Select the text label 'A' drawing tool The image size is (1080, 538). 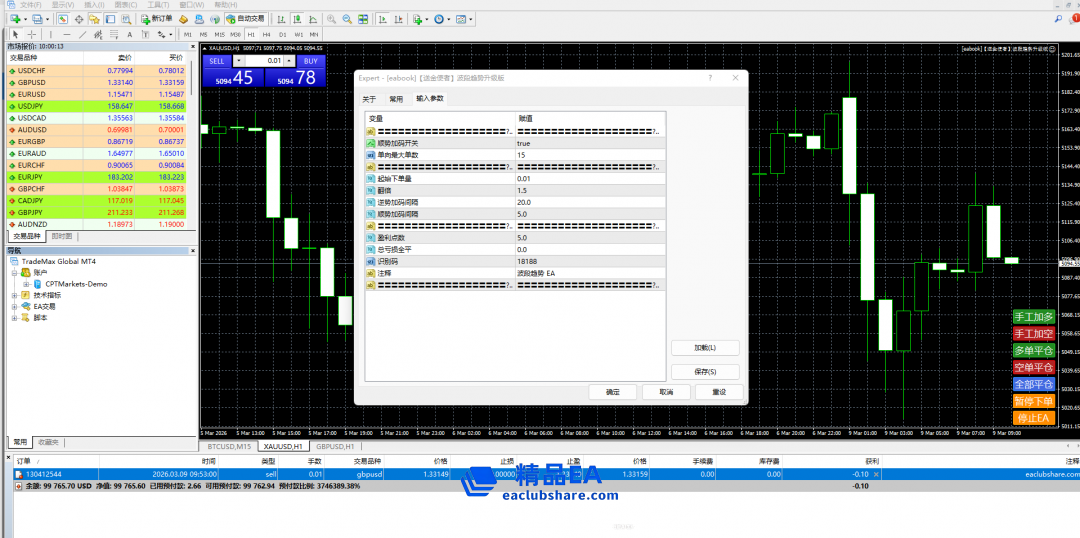tap(129, 34)
